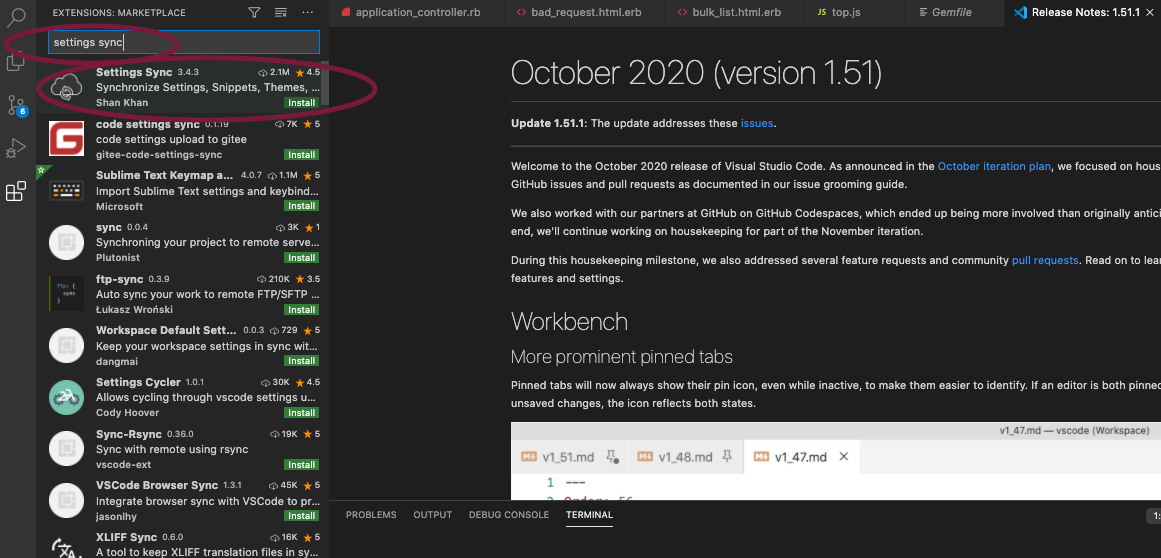This screenshot has height=558, width=1161.
Task: Open the TERMINAL panel tab
Action: click(x=589, y=515)
